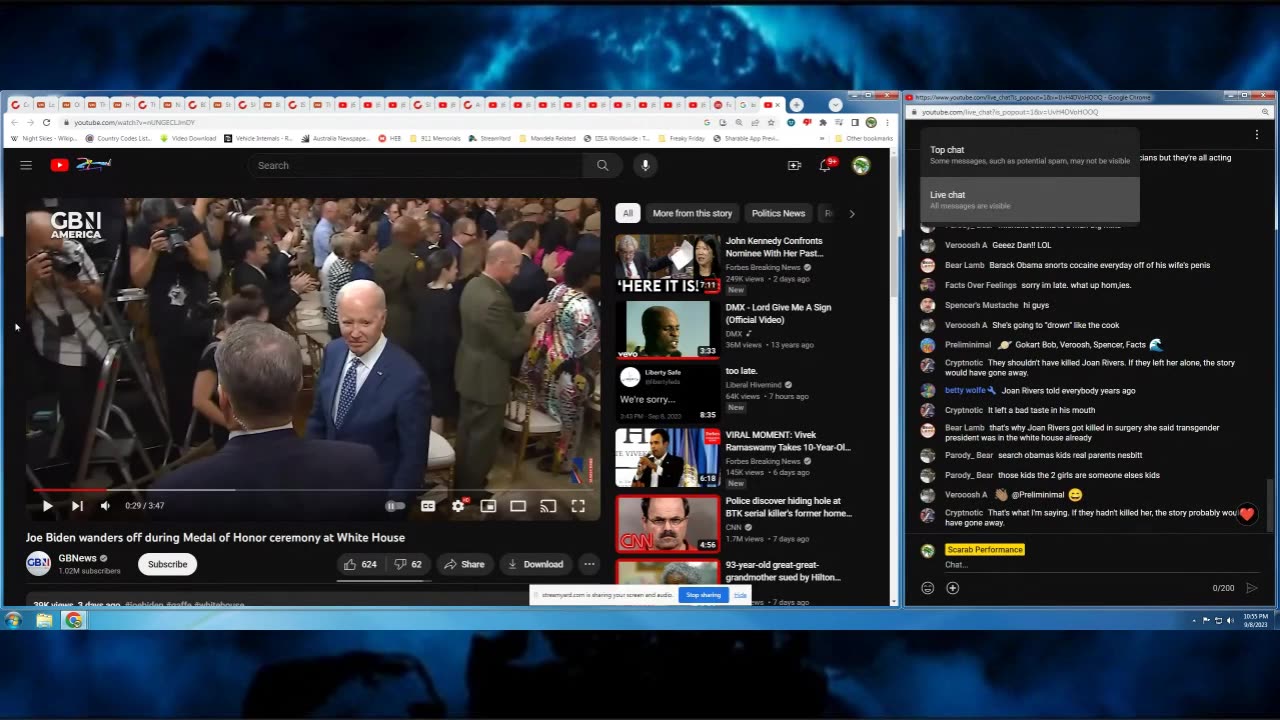Image resolution: width=1280 pixels, height=720 pixels.
Task: Skip to the next video
Action: [77, 506]
